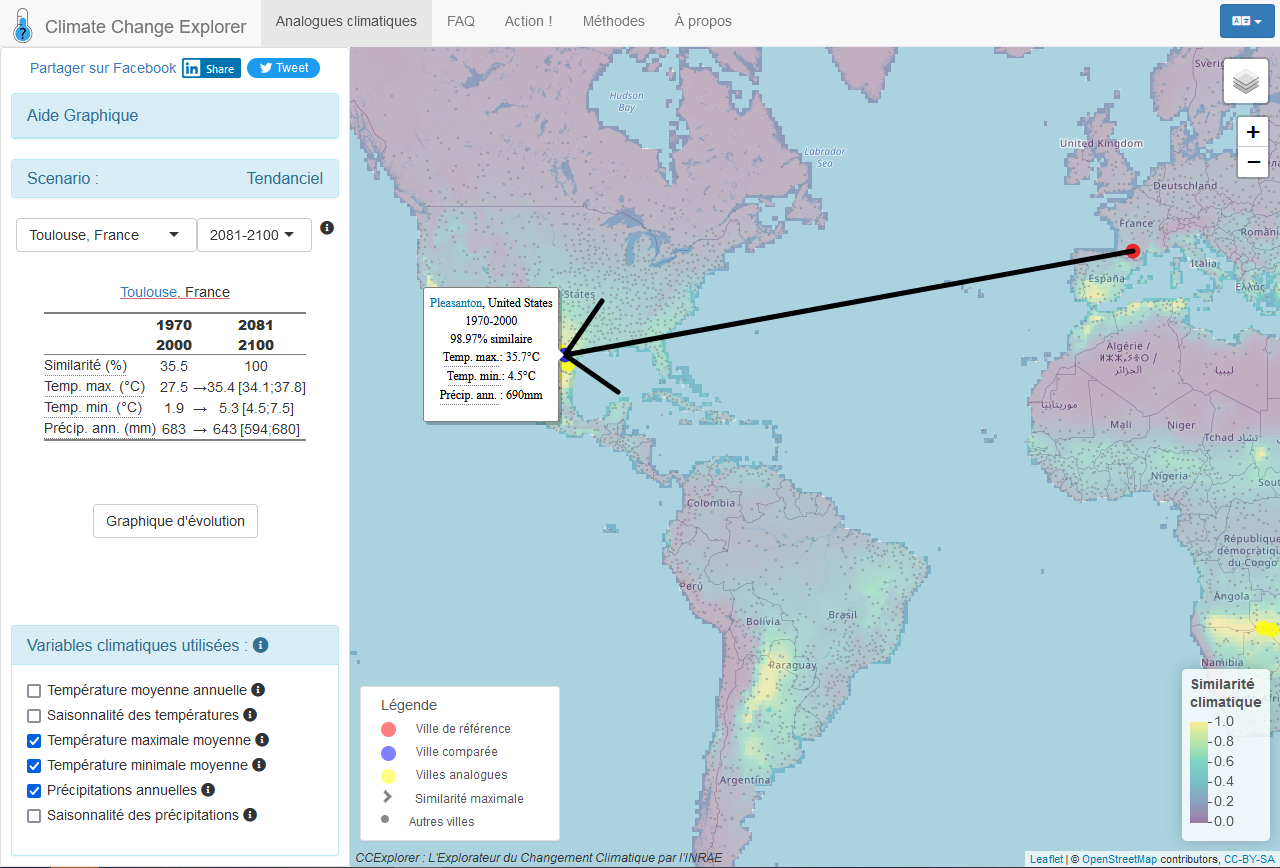The width and height of the screenshot is (1280, 868).
Task: Expand the Aide Graphique panel
Action: pyautogui.click(x=175, y=116)
